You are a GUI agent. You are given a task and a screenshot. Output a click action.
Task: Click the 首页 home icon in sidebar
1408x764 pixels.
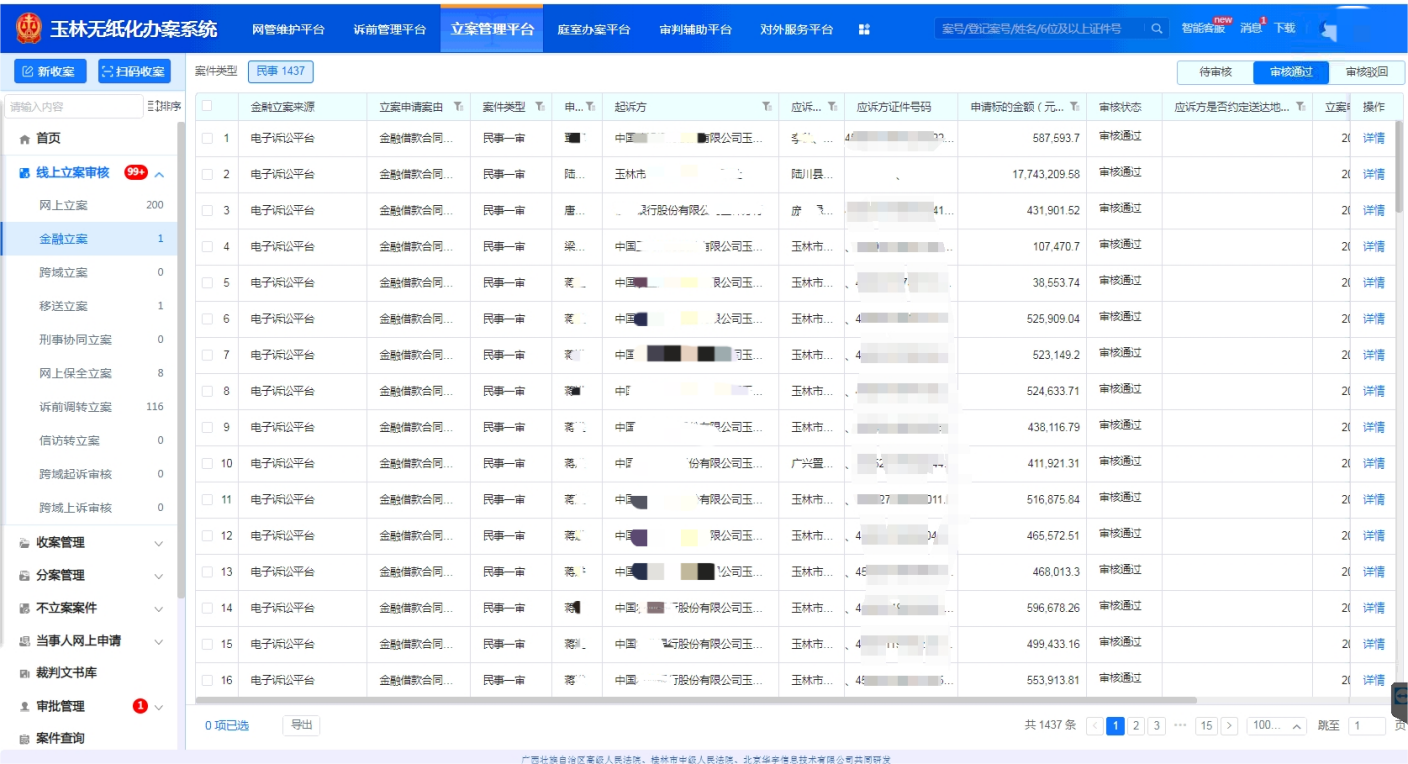25,139
